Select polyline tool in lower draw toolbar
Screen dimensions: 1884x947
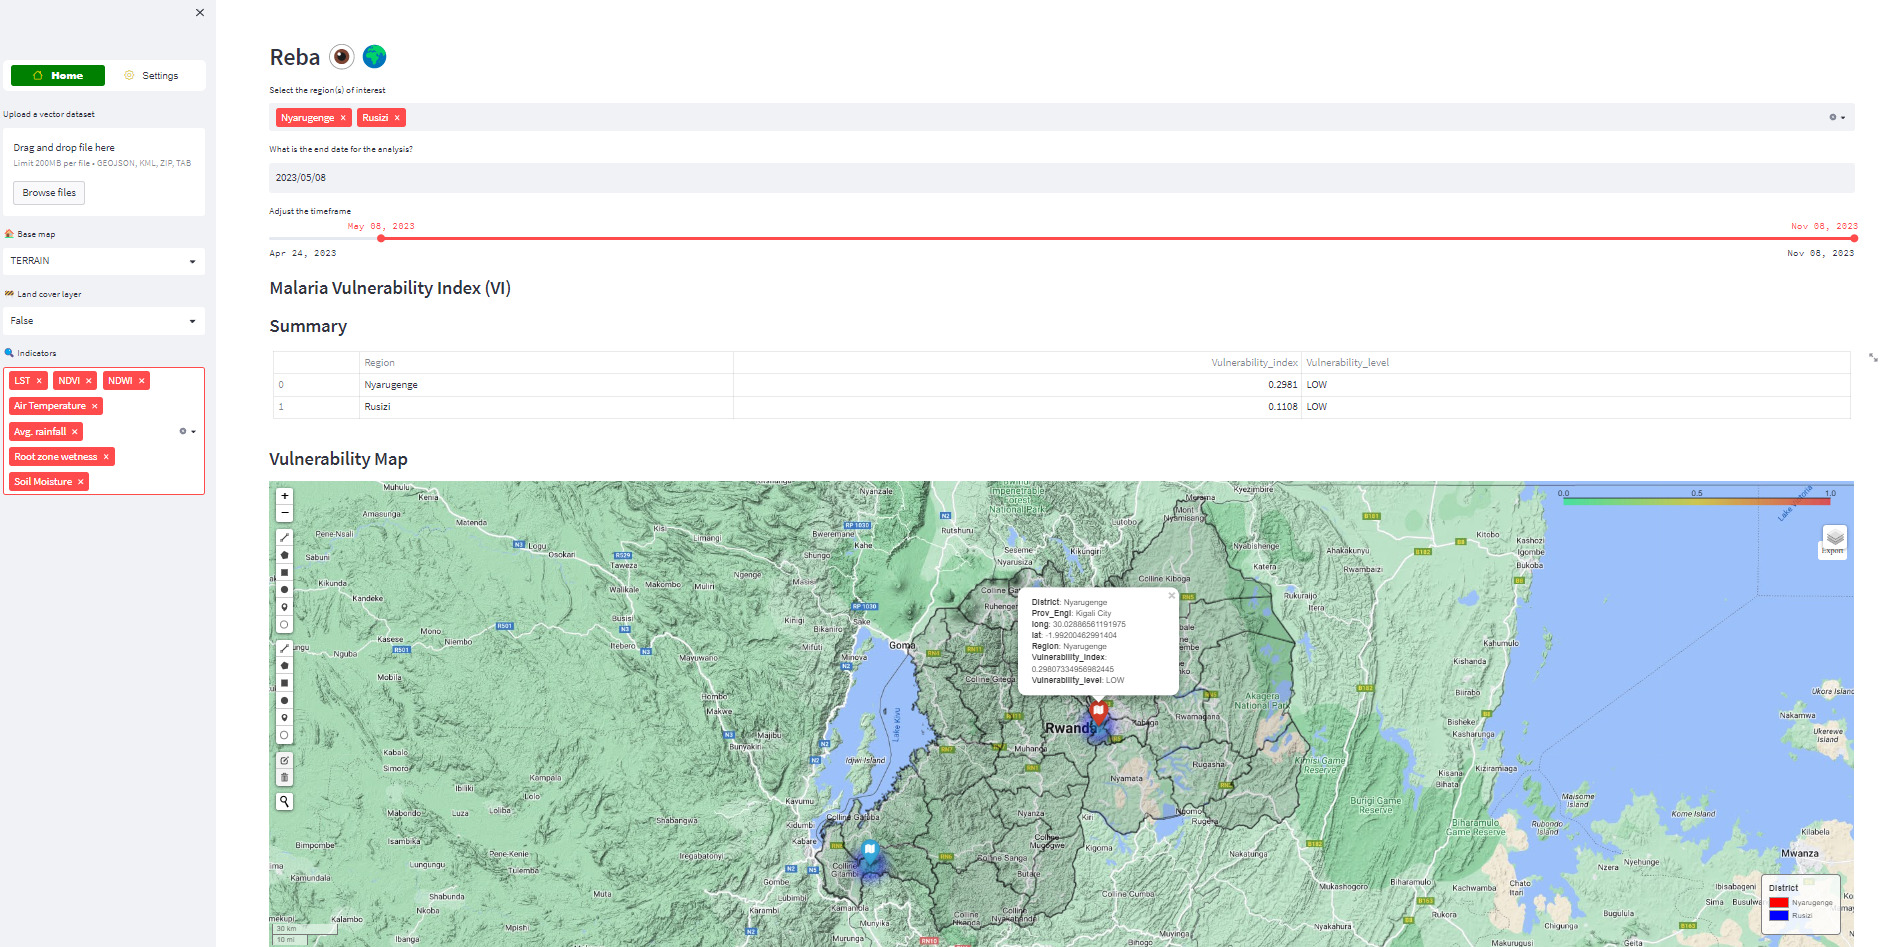(x=285, y=649)
